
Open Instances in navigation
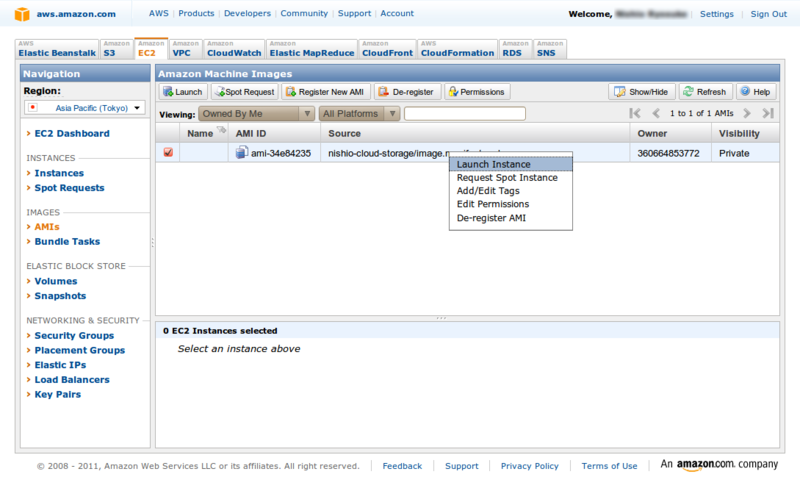coord(59,173)
